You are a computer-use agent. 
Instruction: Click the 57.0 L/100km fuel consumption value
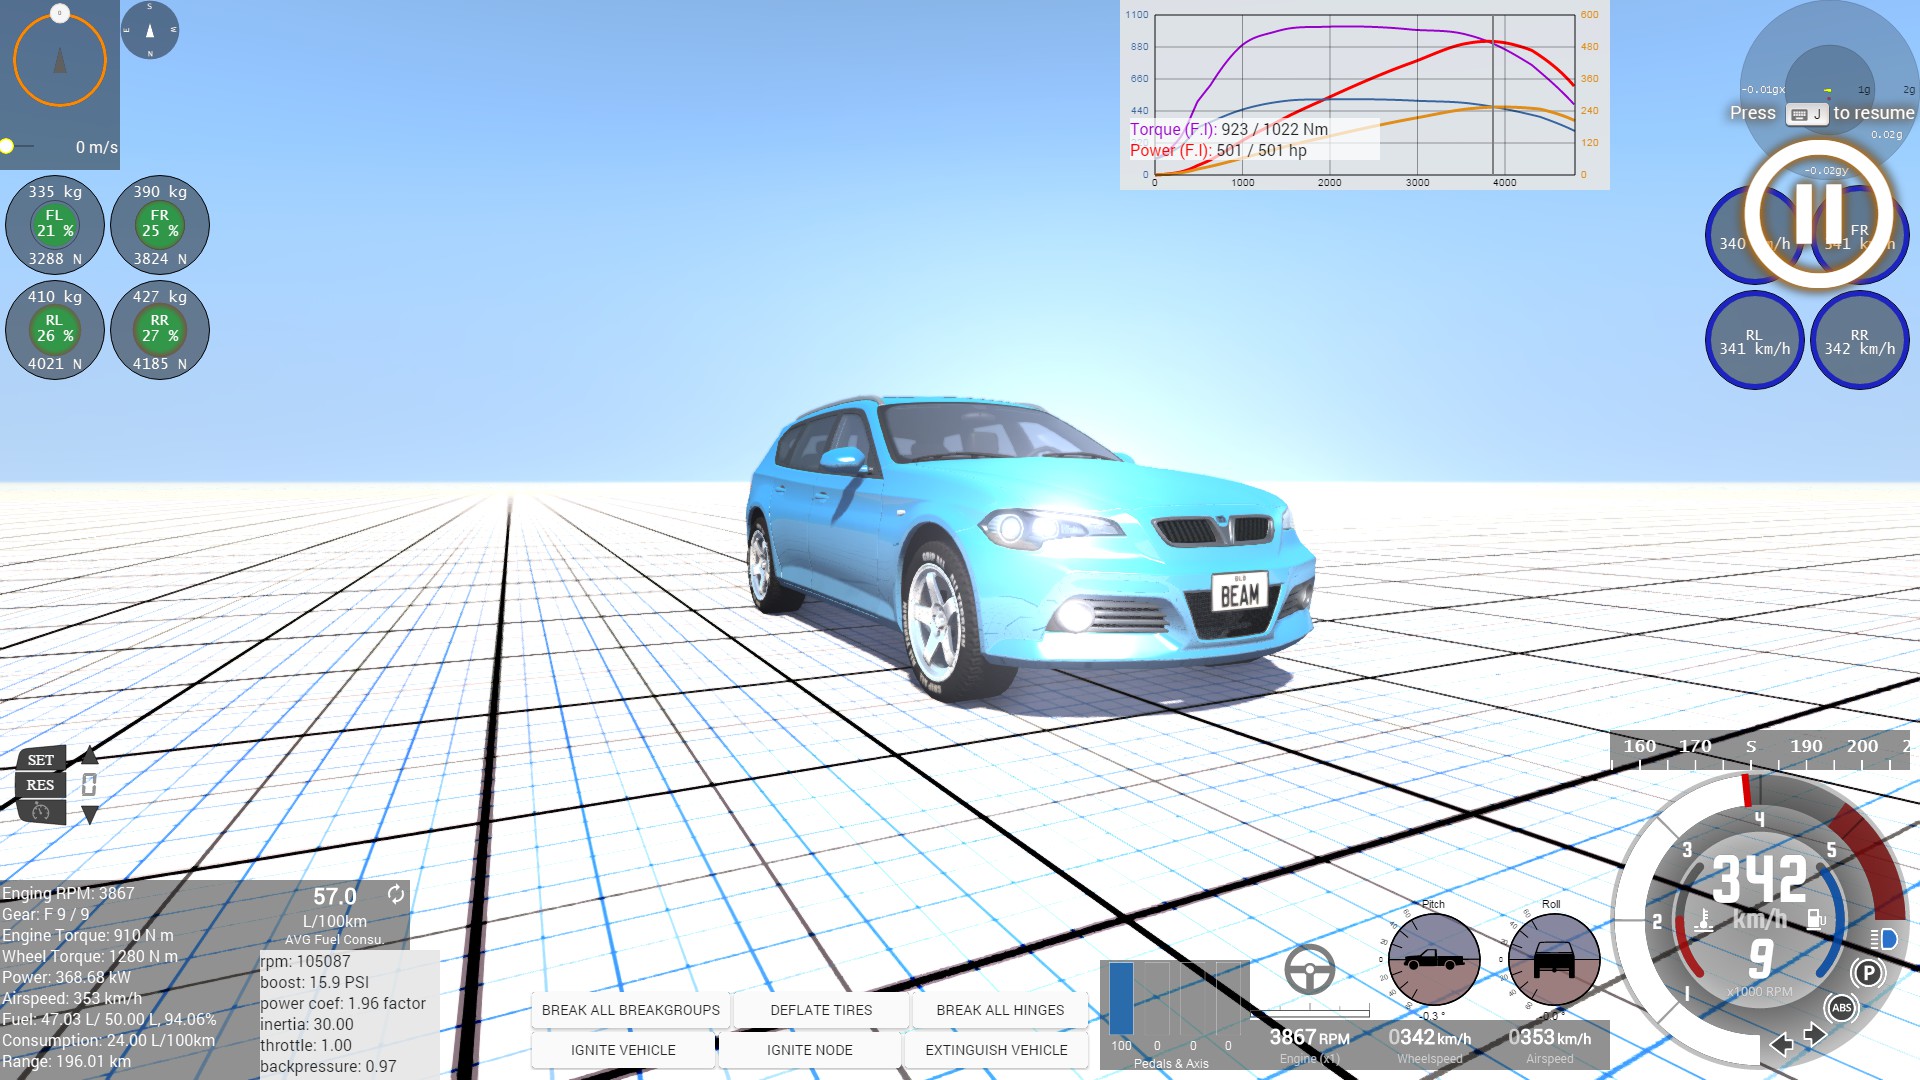[x=335, y=897]
